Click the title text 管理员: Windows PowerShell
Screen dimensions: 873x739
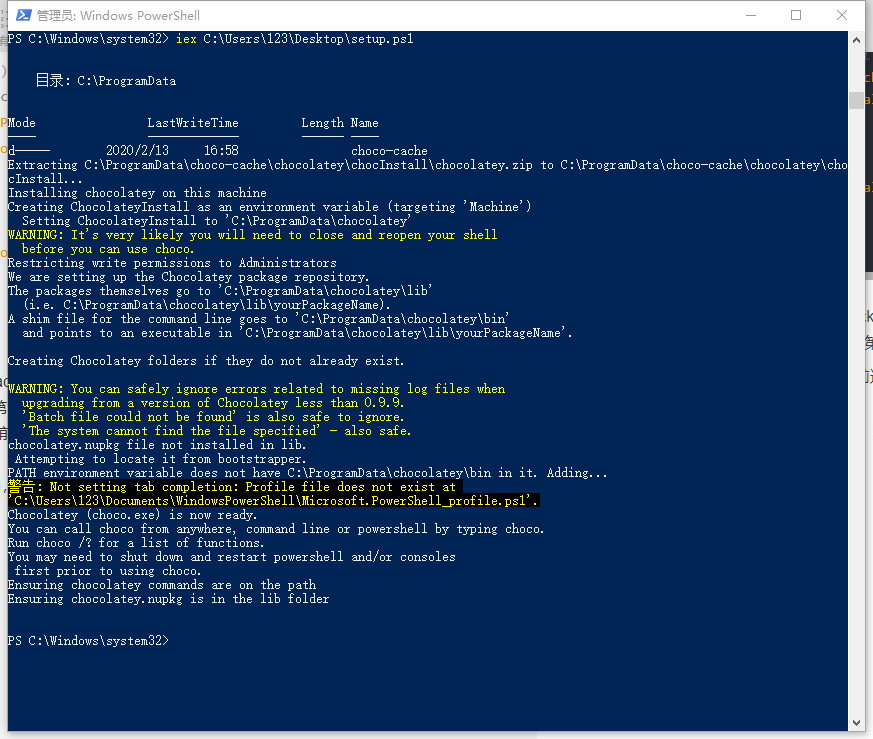(x=119, y=16)
